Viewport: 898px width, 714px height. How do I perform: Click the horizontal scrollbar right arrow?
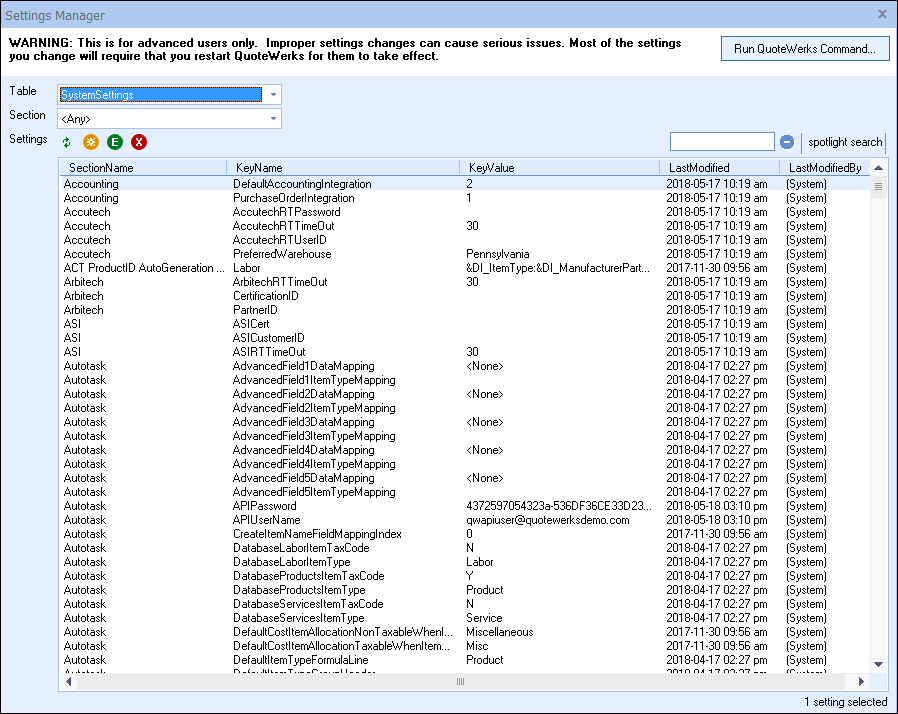pyautogui.click(x=861, y=681)
